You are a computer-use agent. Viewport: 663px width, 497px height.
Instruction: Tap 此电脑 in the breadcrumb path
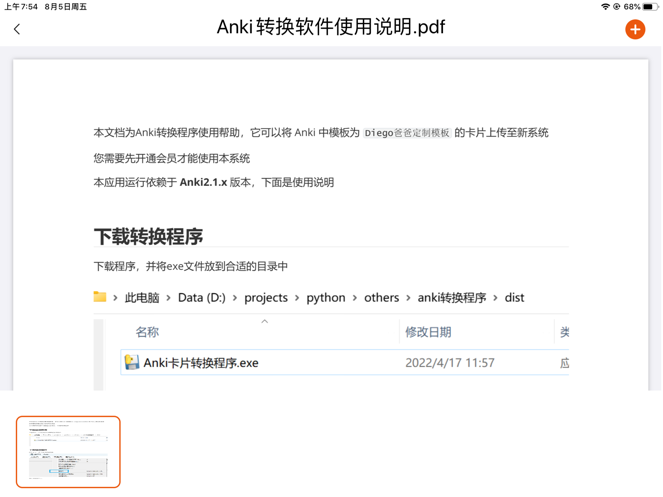pyautogui.click(x=142, y=298)
